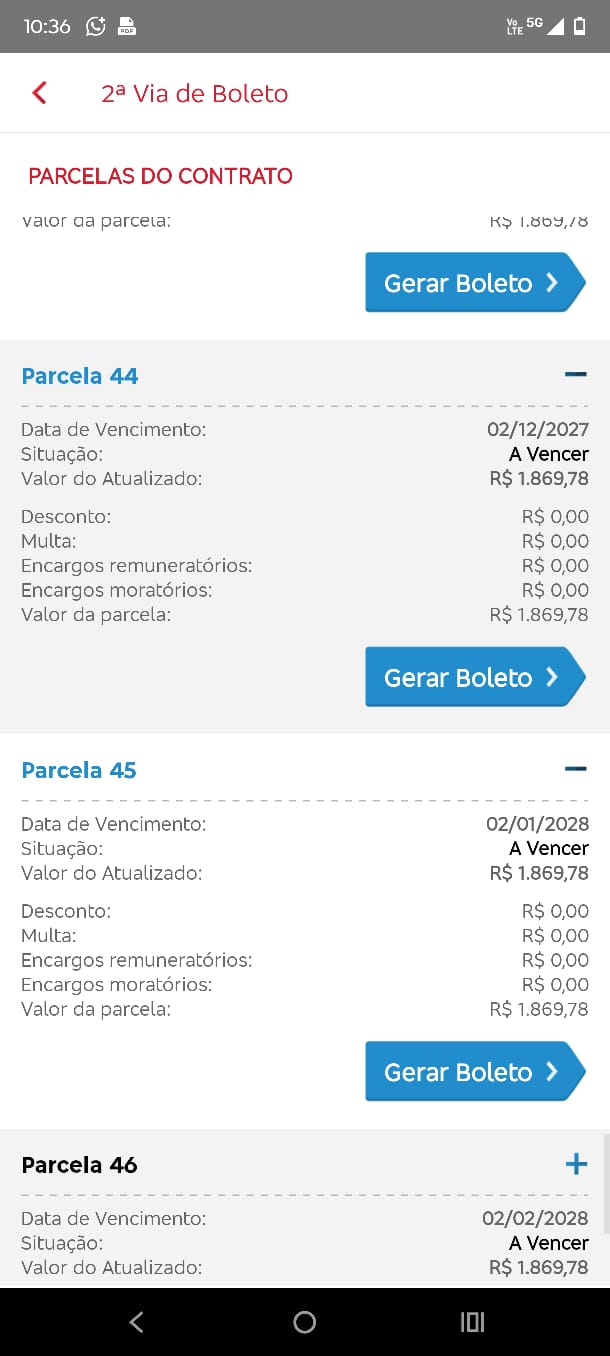Collapse Parcela 45 with minus icon

(x=575, y=769)
